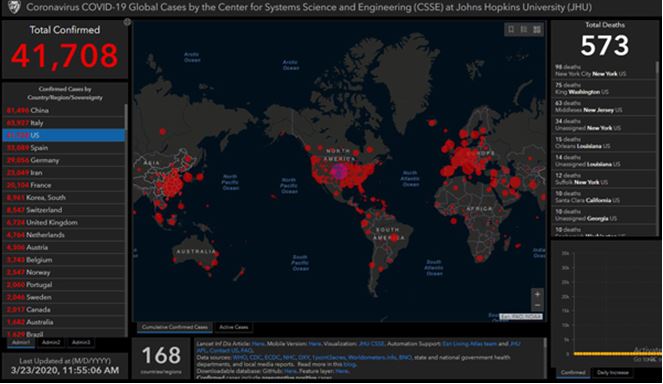Select the Cumulative Confirmed Cases tab

175,327
